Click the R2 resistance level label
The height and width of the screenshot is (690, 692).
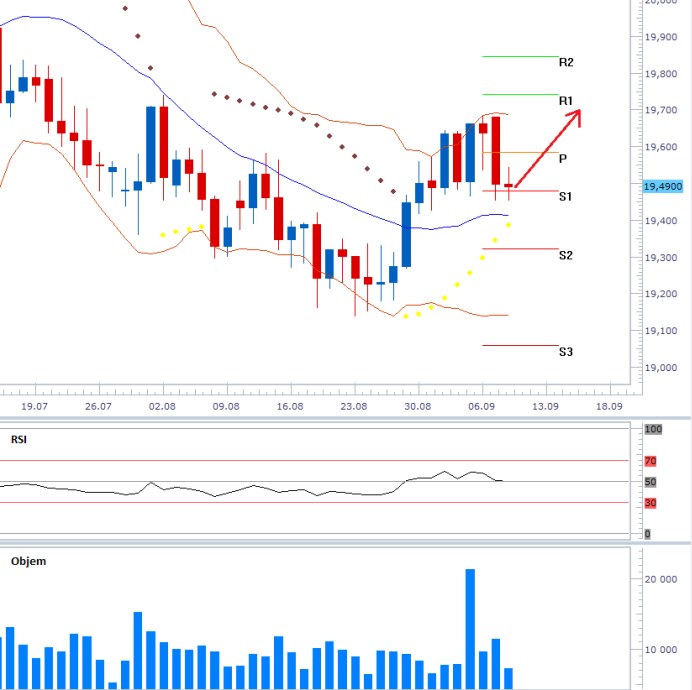tap(565, 62)
